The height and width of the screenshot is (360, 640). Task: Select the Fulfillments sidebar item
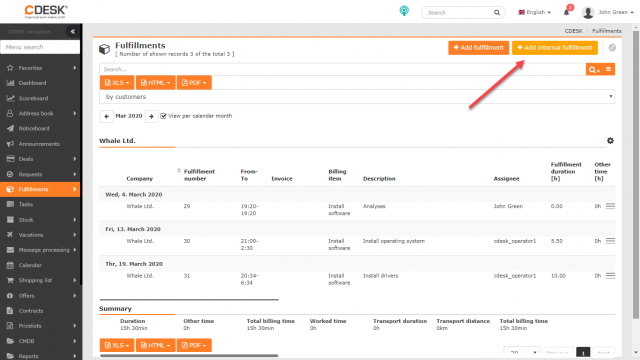pos(40,189)
